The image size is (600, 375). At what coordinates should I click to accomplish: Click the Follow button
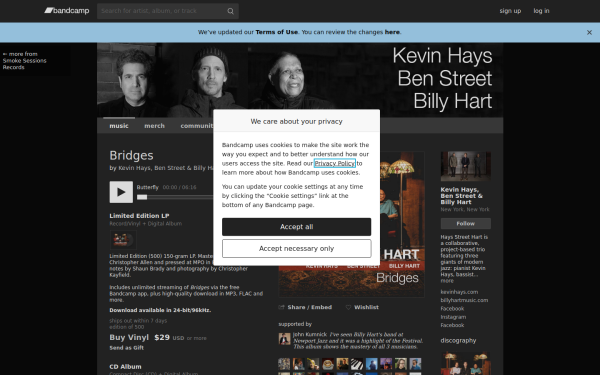pos(466,223)
